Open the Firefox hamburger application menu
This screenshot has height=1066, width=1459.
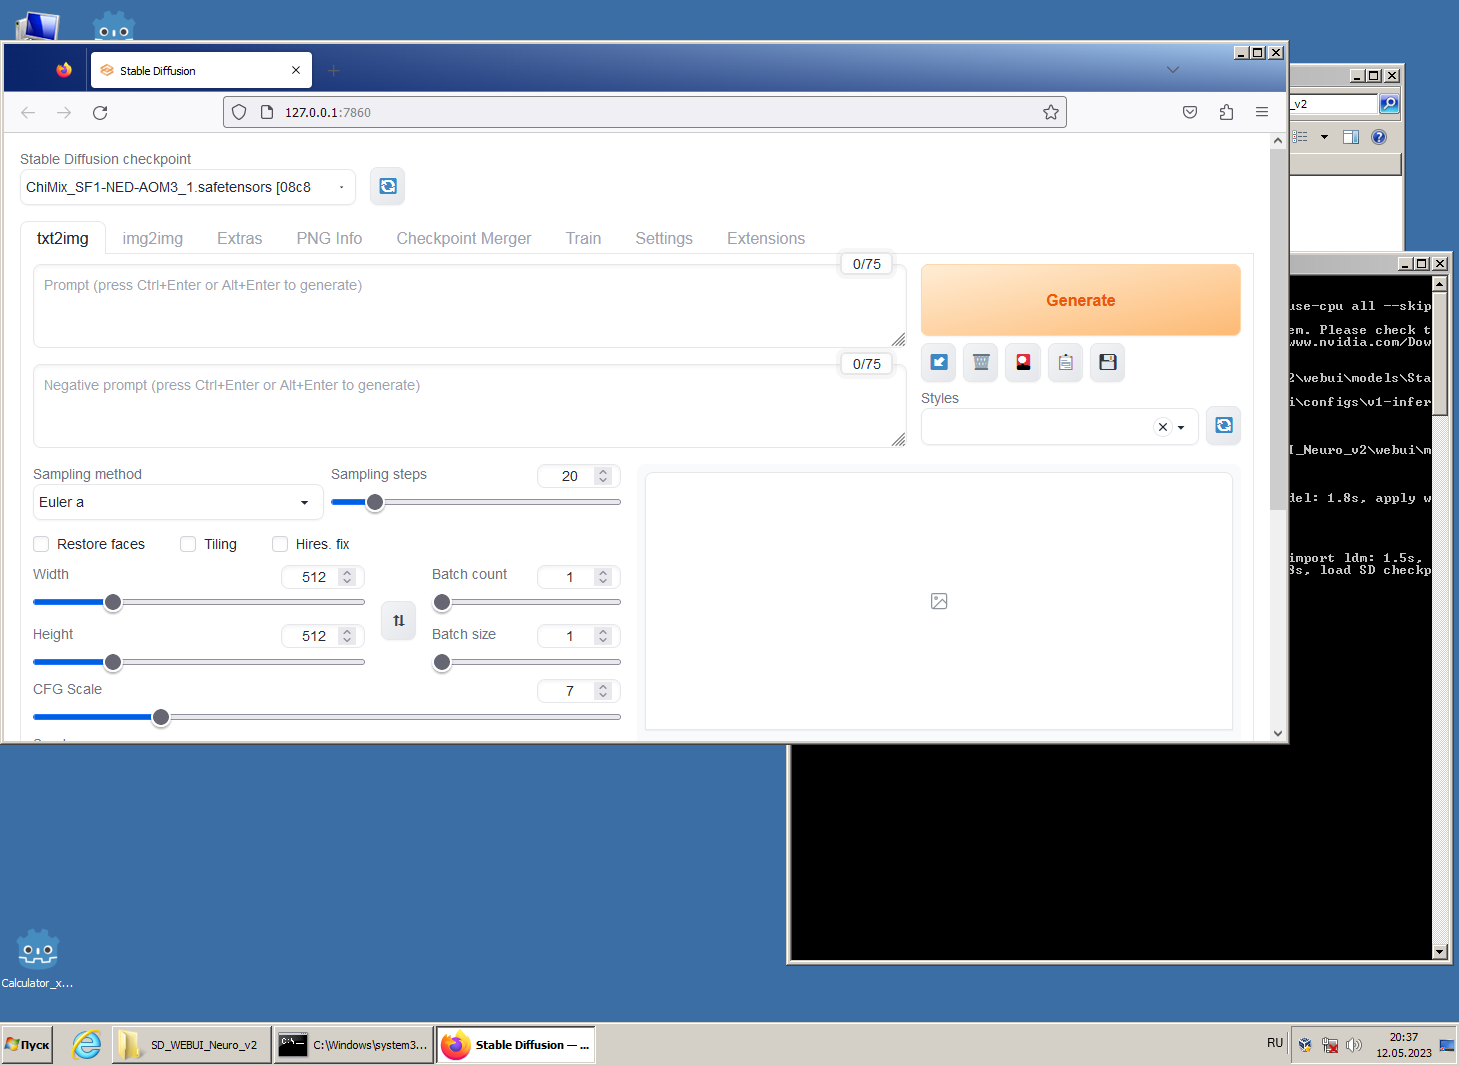(x=1262, y=112)
